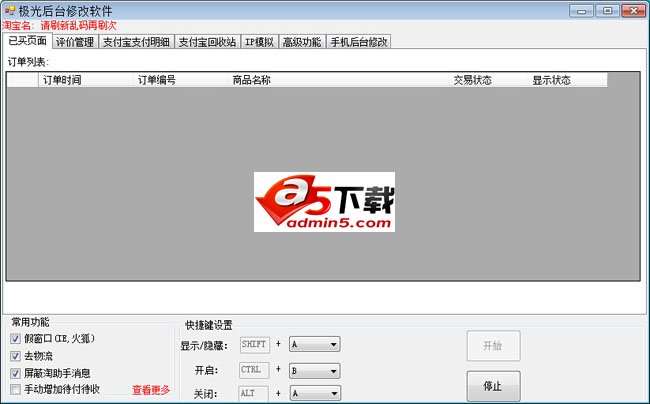650x404 pixels.
Task: Click the 商品名称 column header
Action: [338, 80]
